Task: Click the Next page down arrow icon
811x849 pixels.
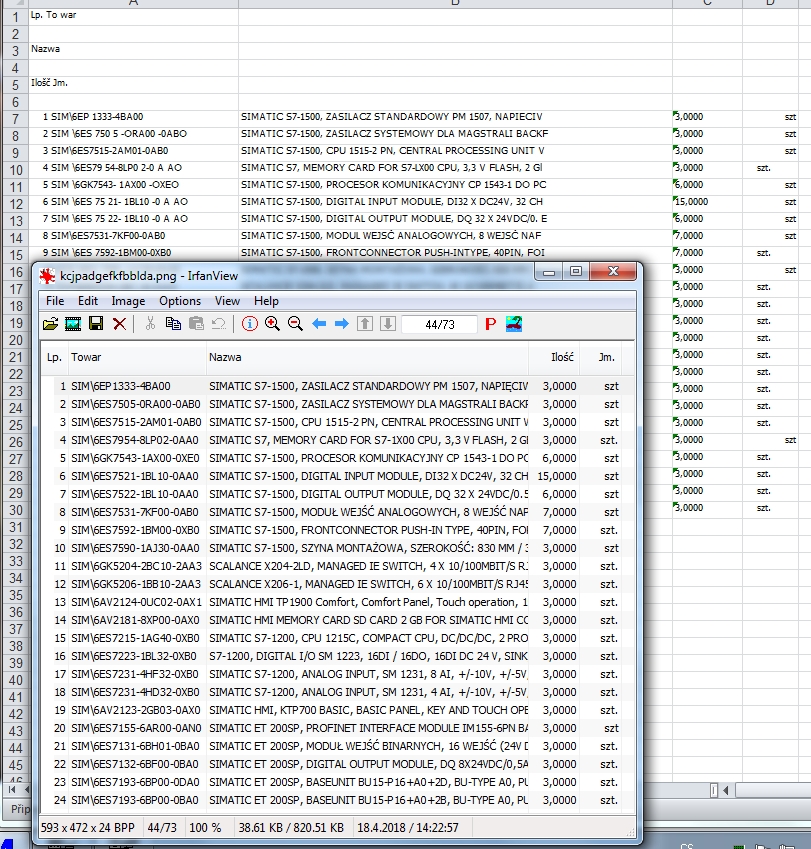Action: pos(388,324)
